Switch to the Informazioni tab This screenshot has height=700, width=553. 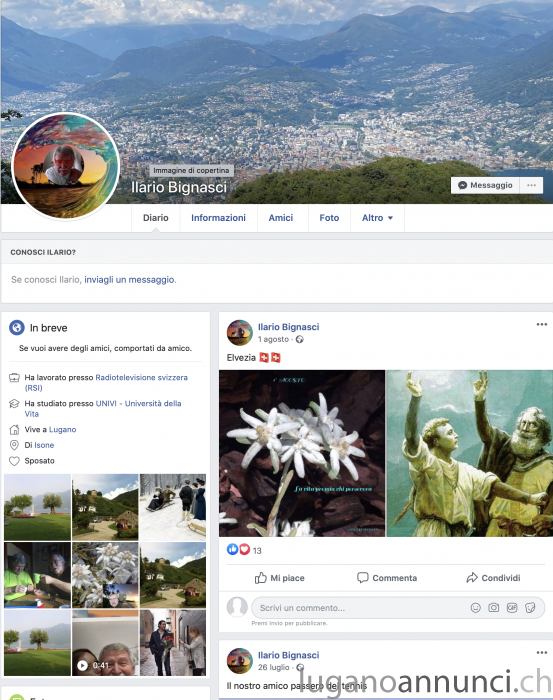pos(218,218)
